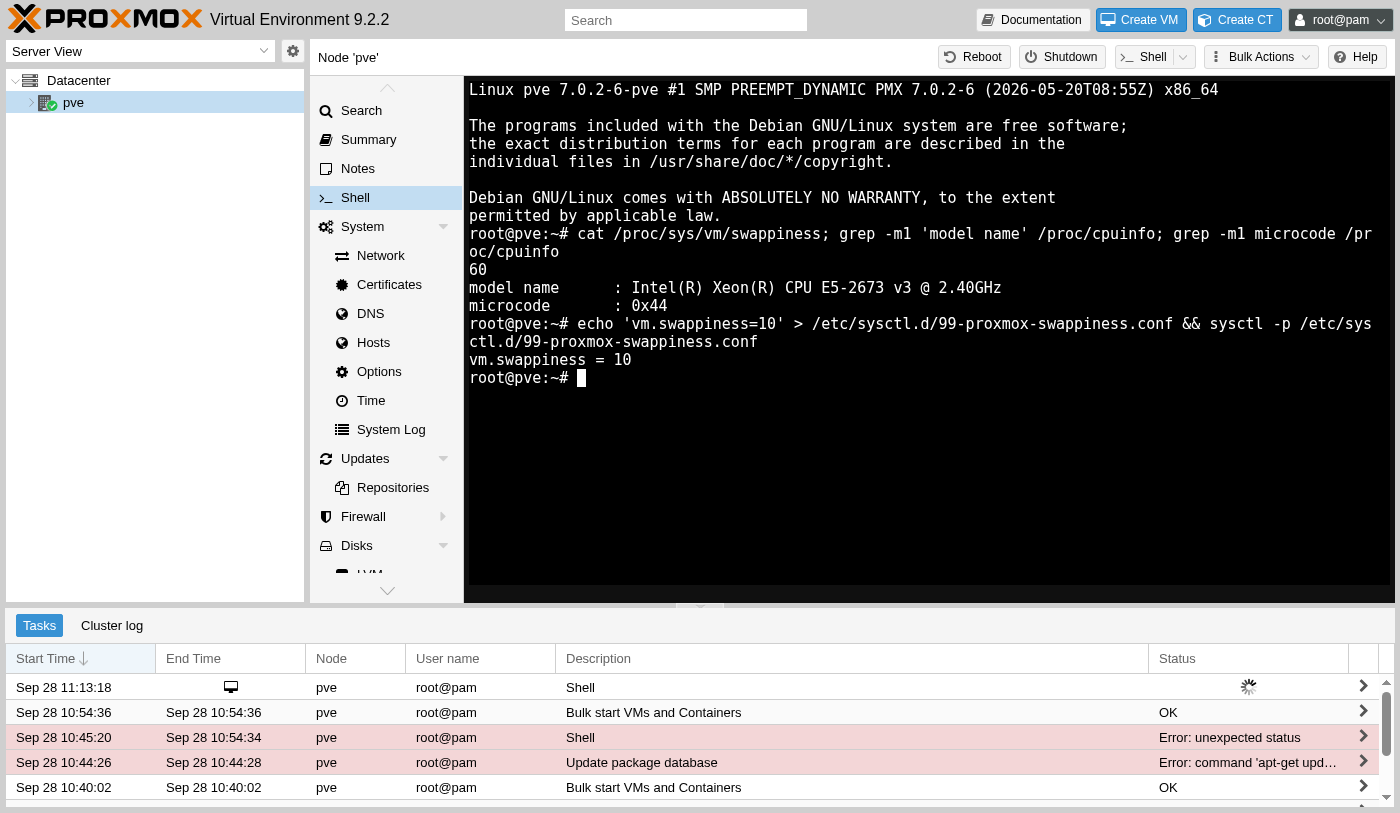
Task: Open details arrow for 10:45:20 Shell task
Action: point(1363,736)
